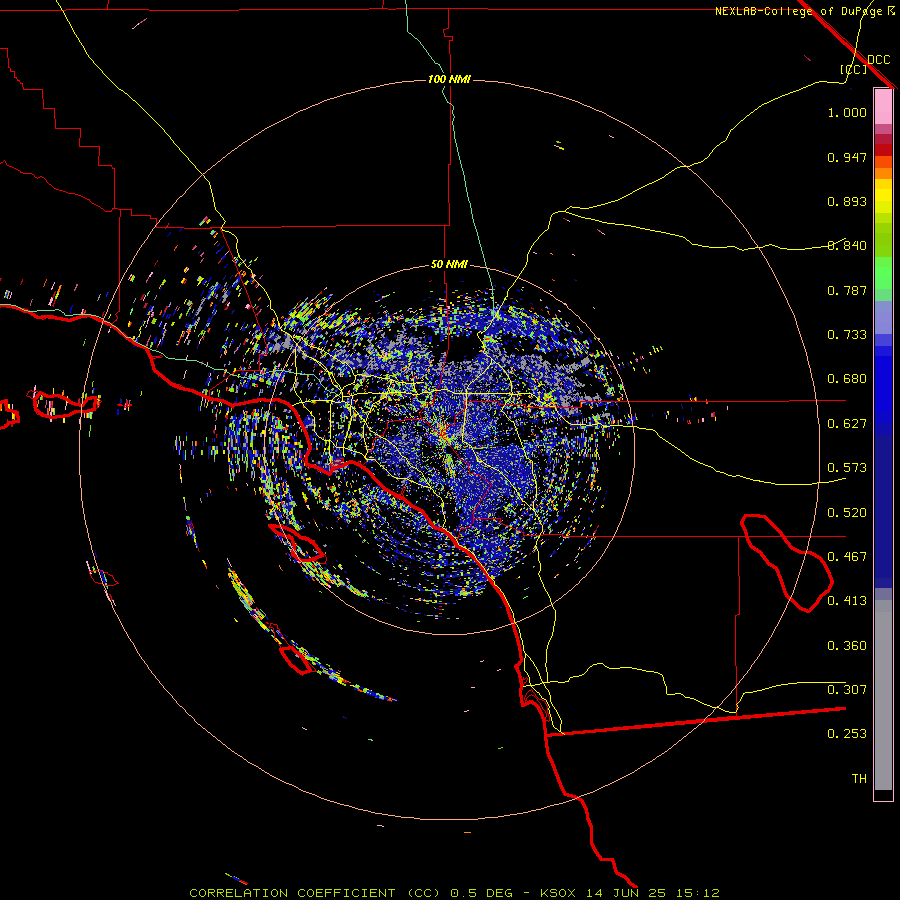
Task: Click the CORRELATION COEFFICIENT caption title
Action: pos(292,893)
